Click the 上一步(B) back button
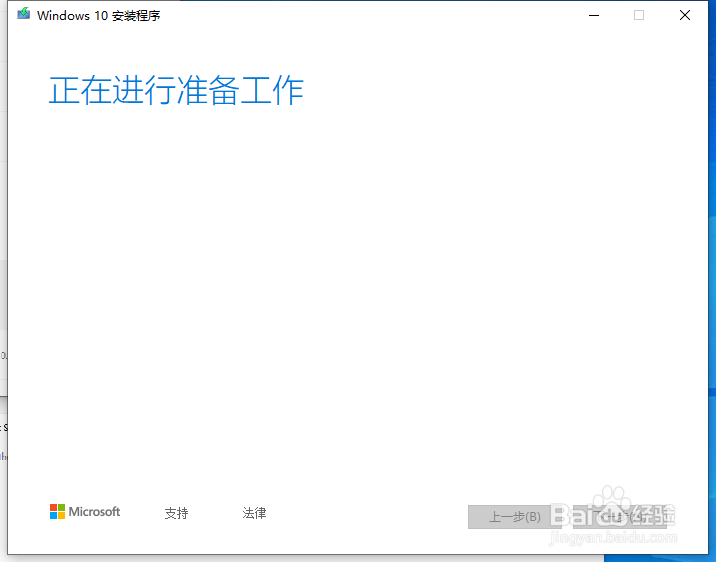716x562 pixels. (x=515, y=517)
